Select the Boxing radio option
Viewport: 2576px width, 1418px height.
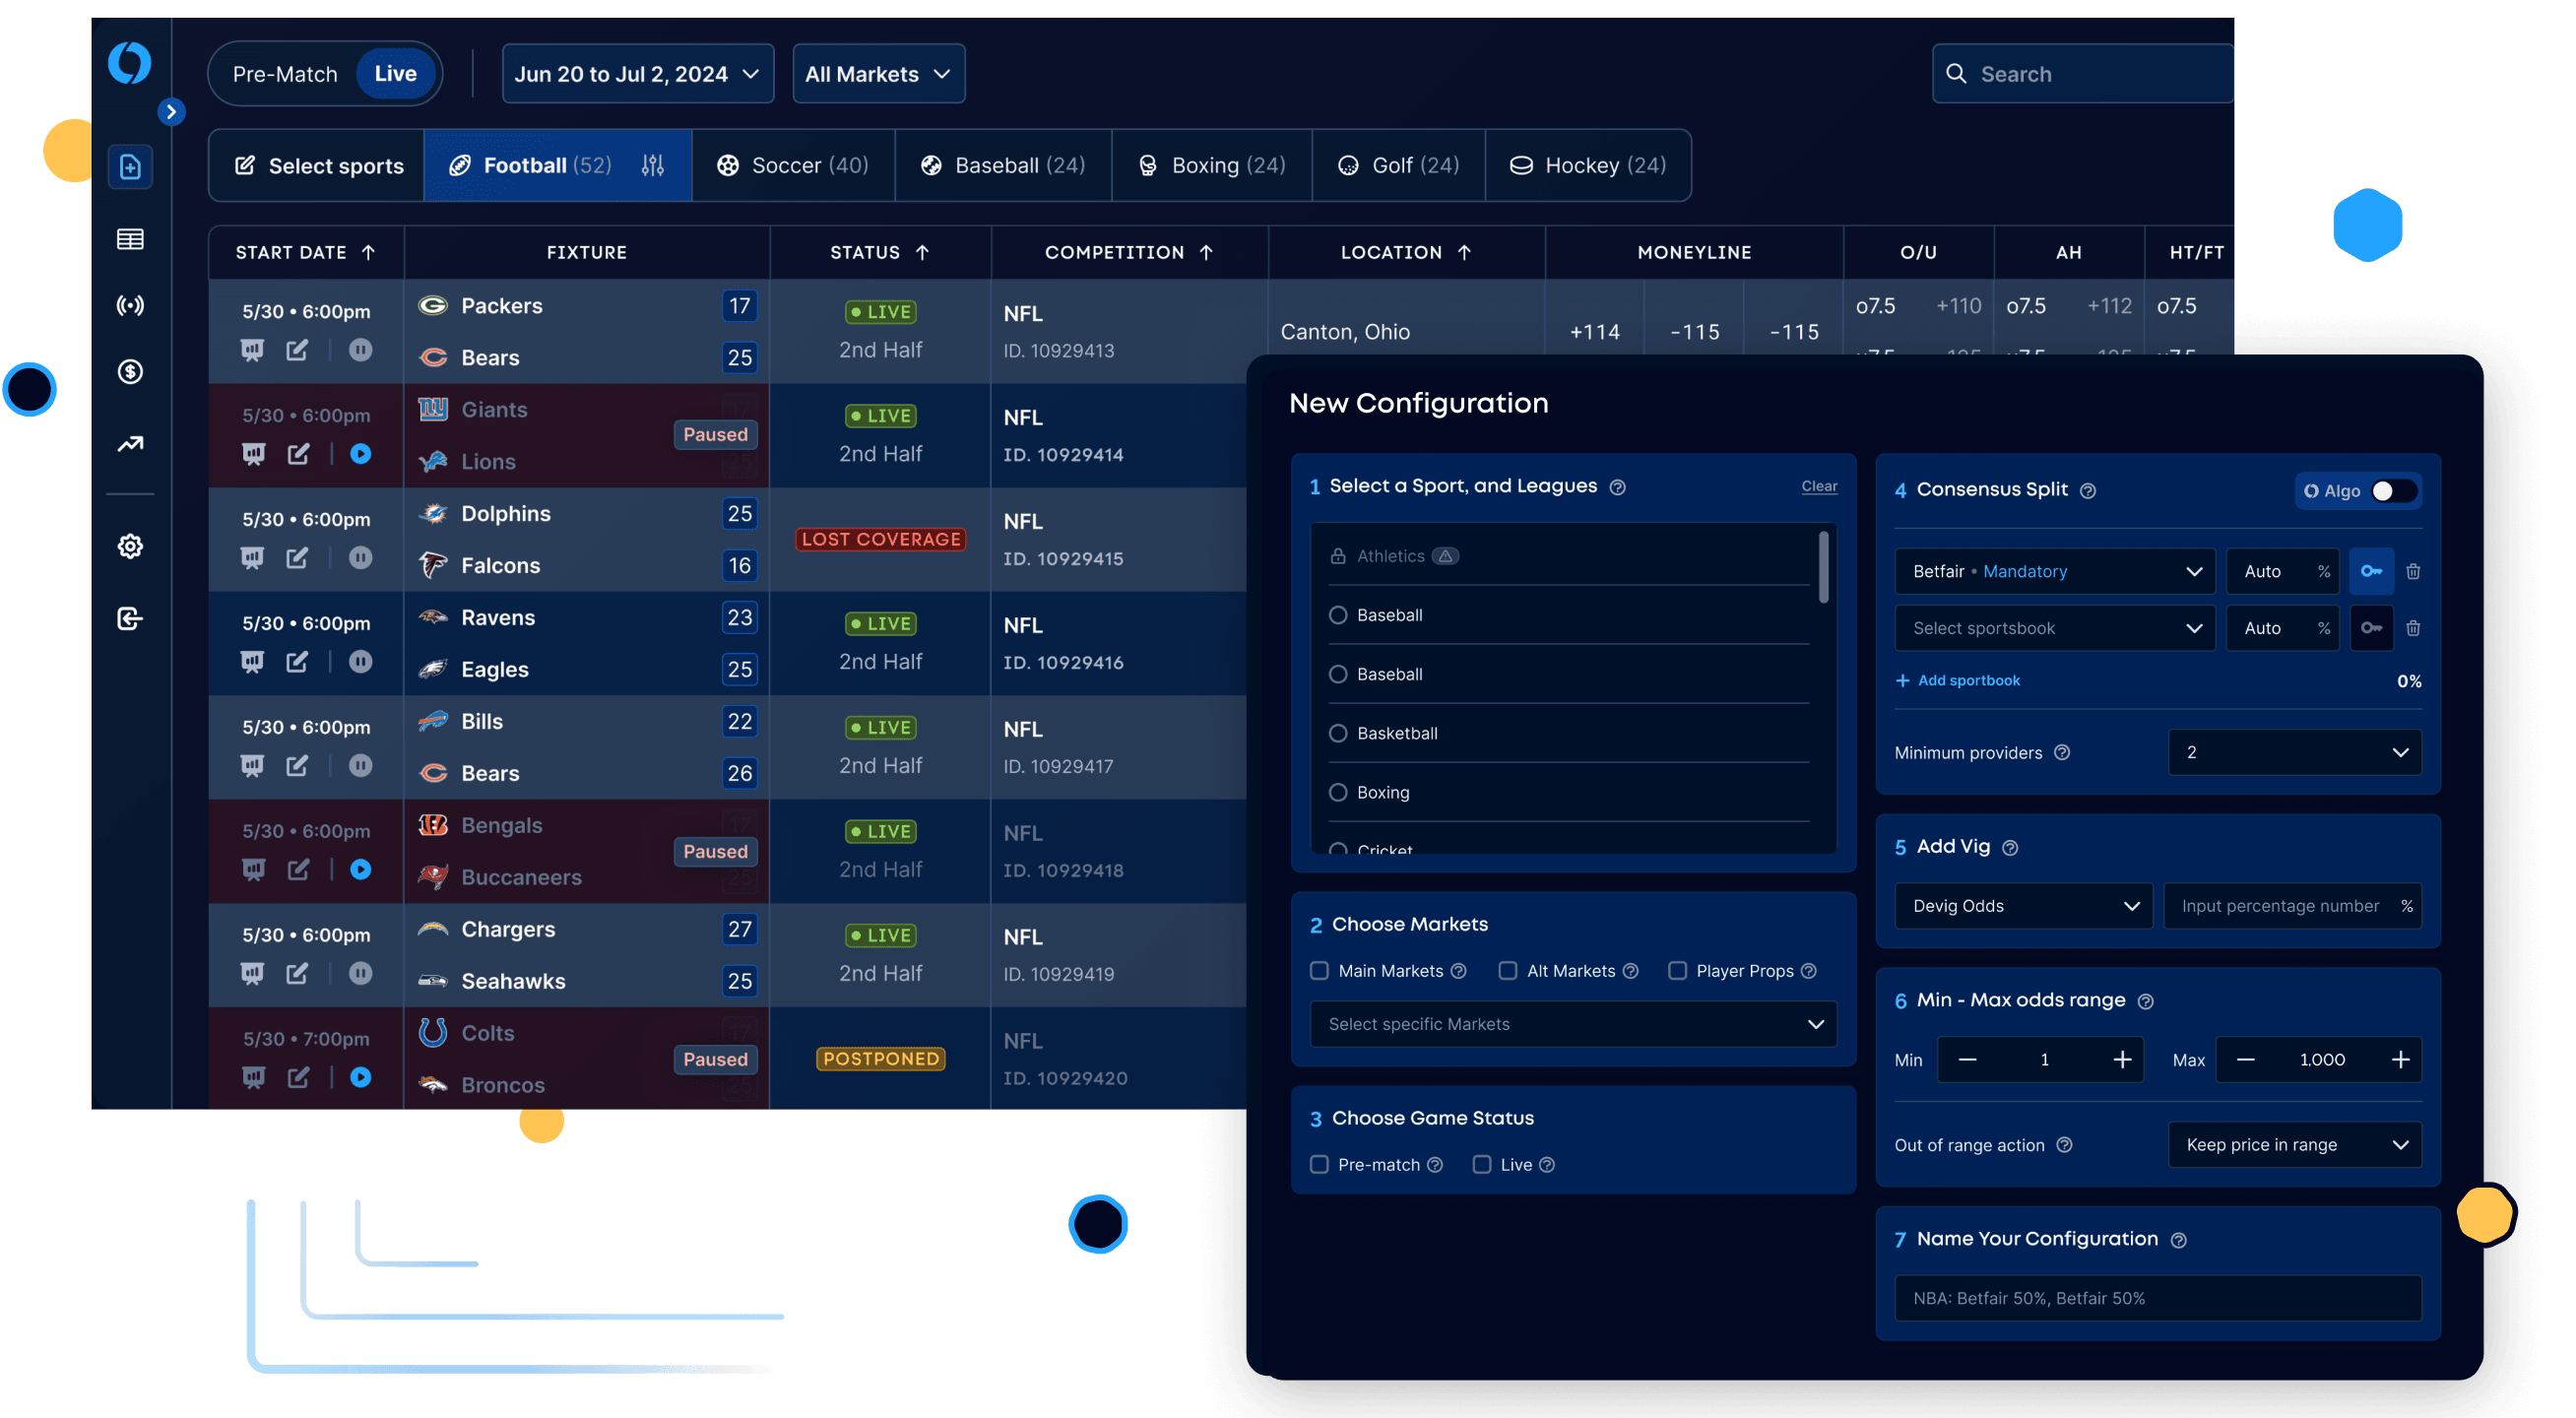click(x=1337, y=792)
